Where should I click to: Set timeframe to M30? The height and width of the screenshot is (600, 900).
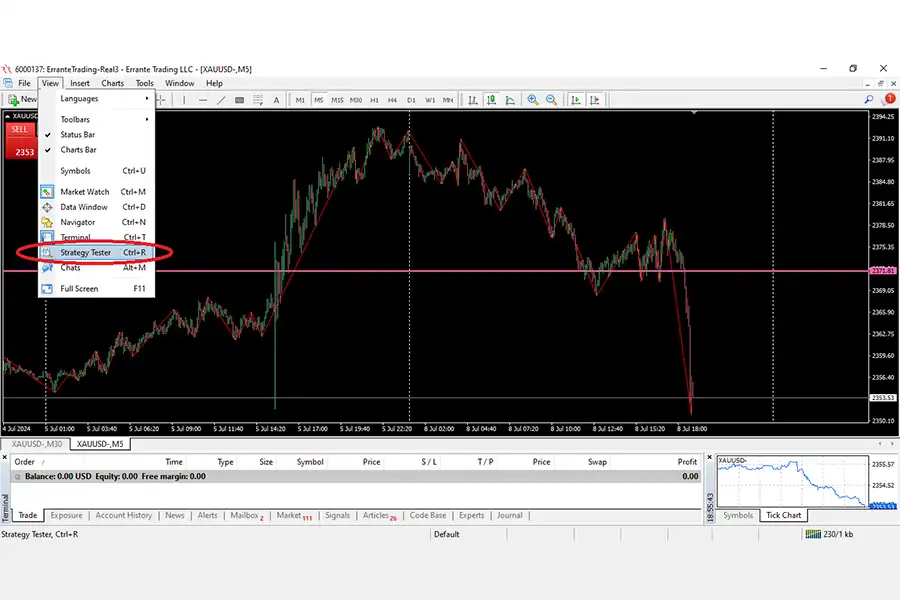[356, 100]
